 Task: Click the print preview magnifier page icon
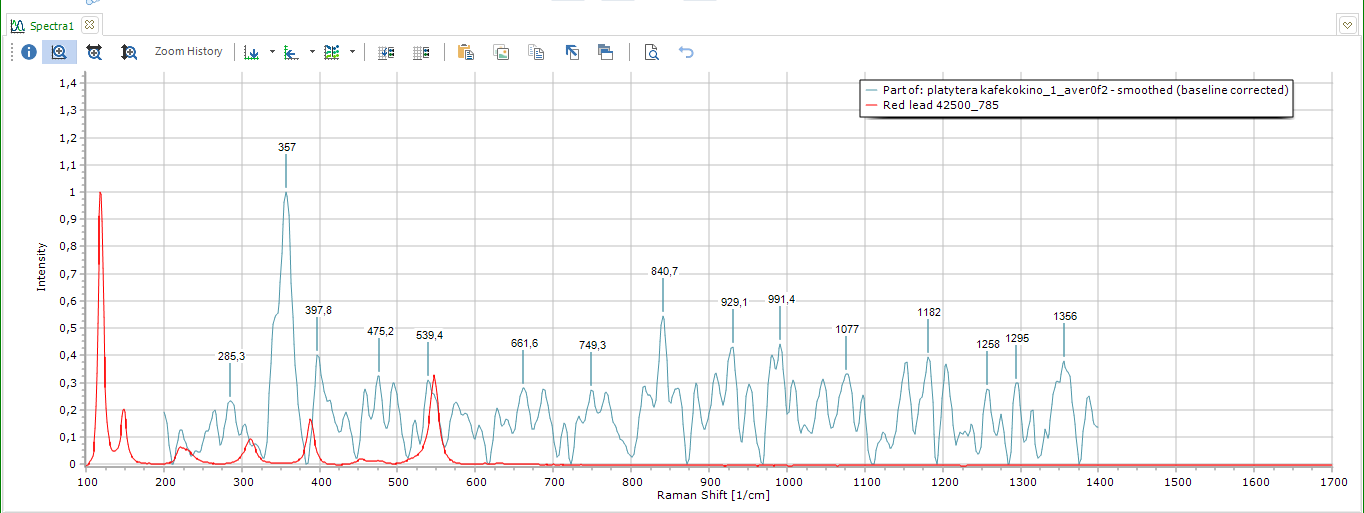click(651, 52)
